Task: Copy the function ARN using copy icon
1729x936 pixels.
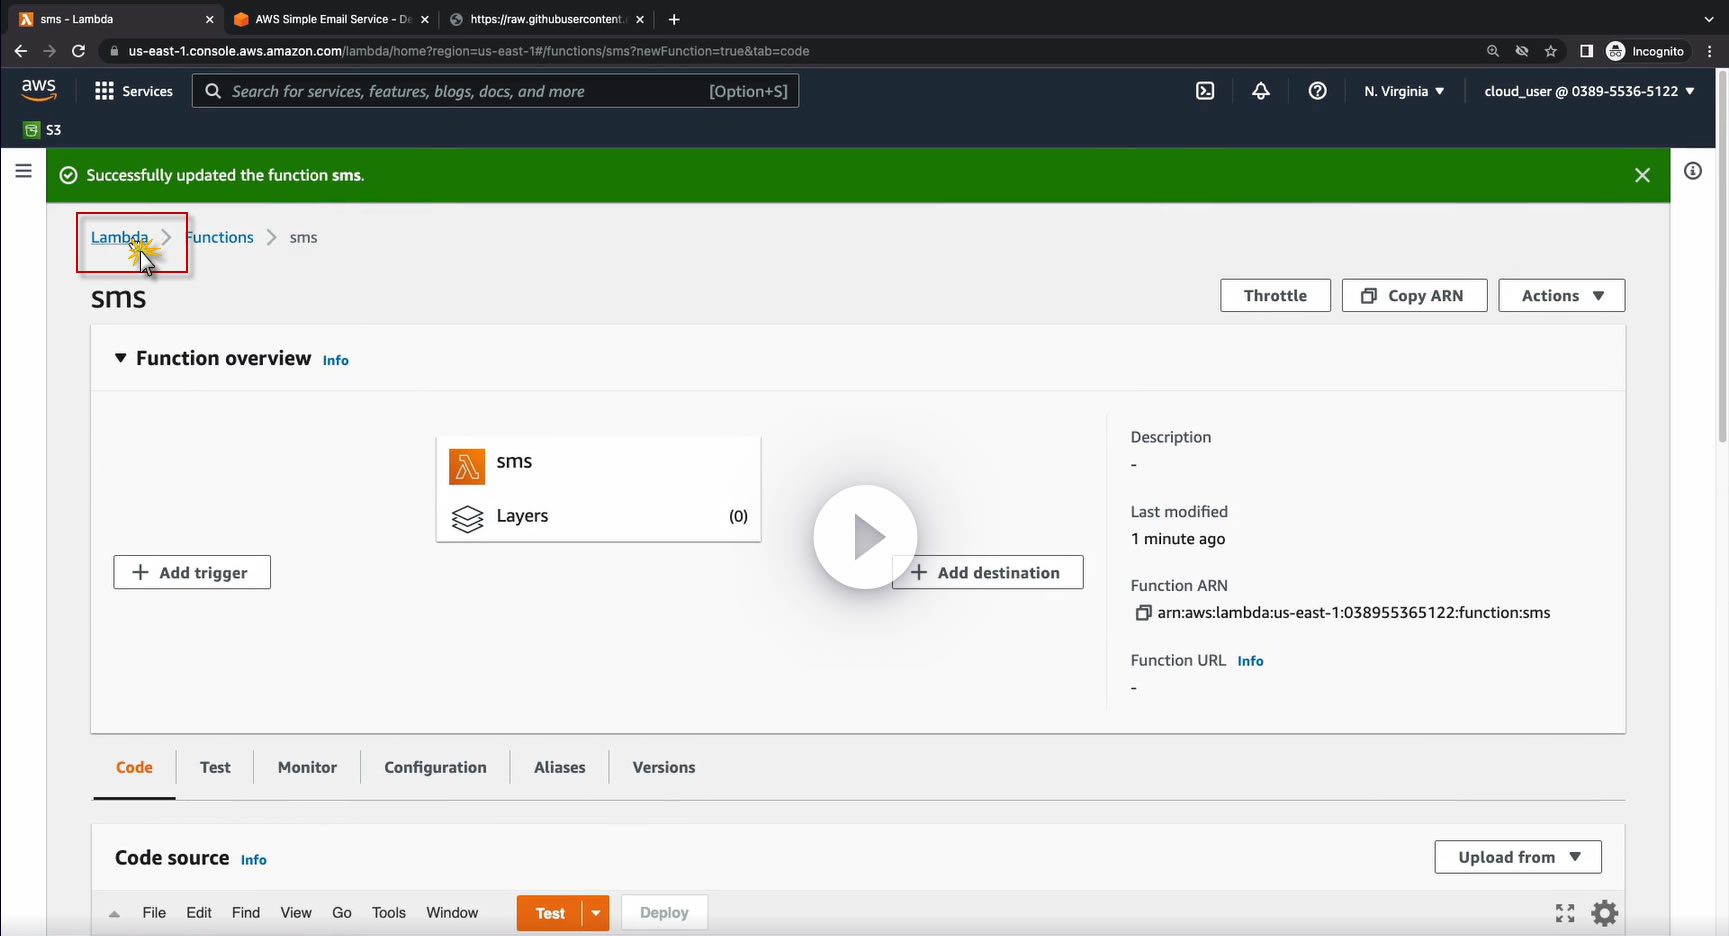Action: tap(1143, 613)
